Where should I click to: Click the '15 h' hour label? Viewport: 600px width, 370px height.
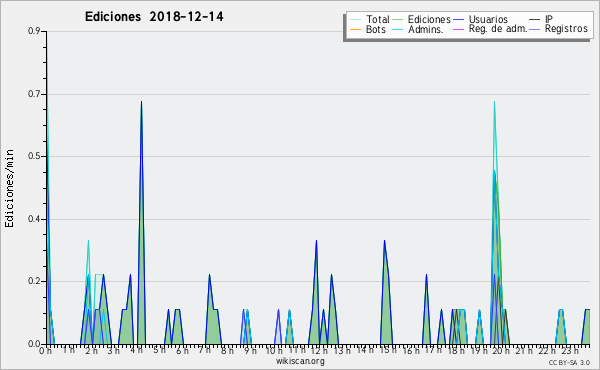(388, 350)
